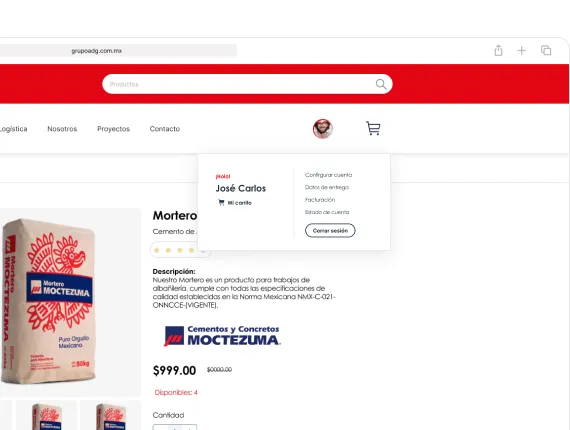The height and width of the screenshot is (430, 570).
Task: Show all tabs overview icon
Action: 546,50
